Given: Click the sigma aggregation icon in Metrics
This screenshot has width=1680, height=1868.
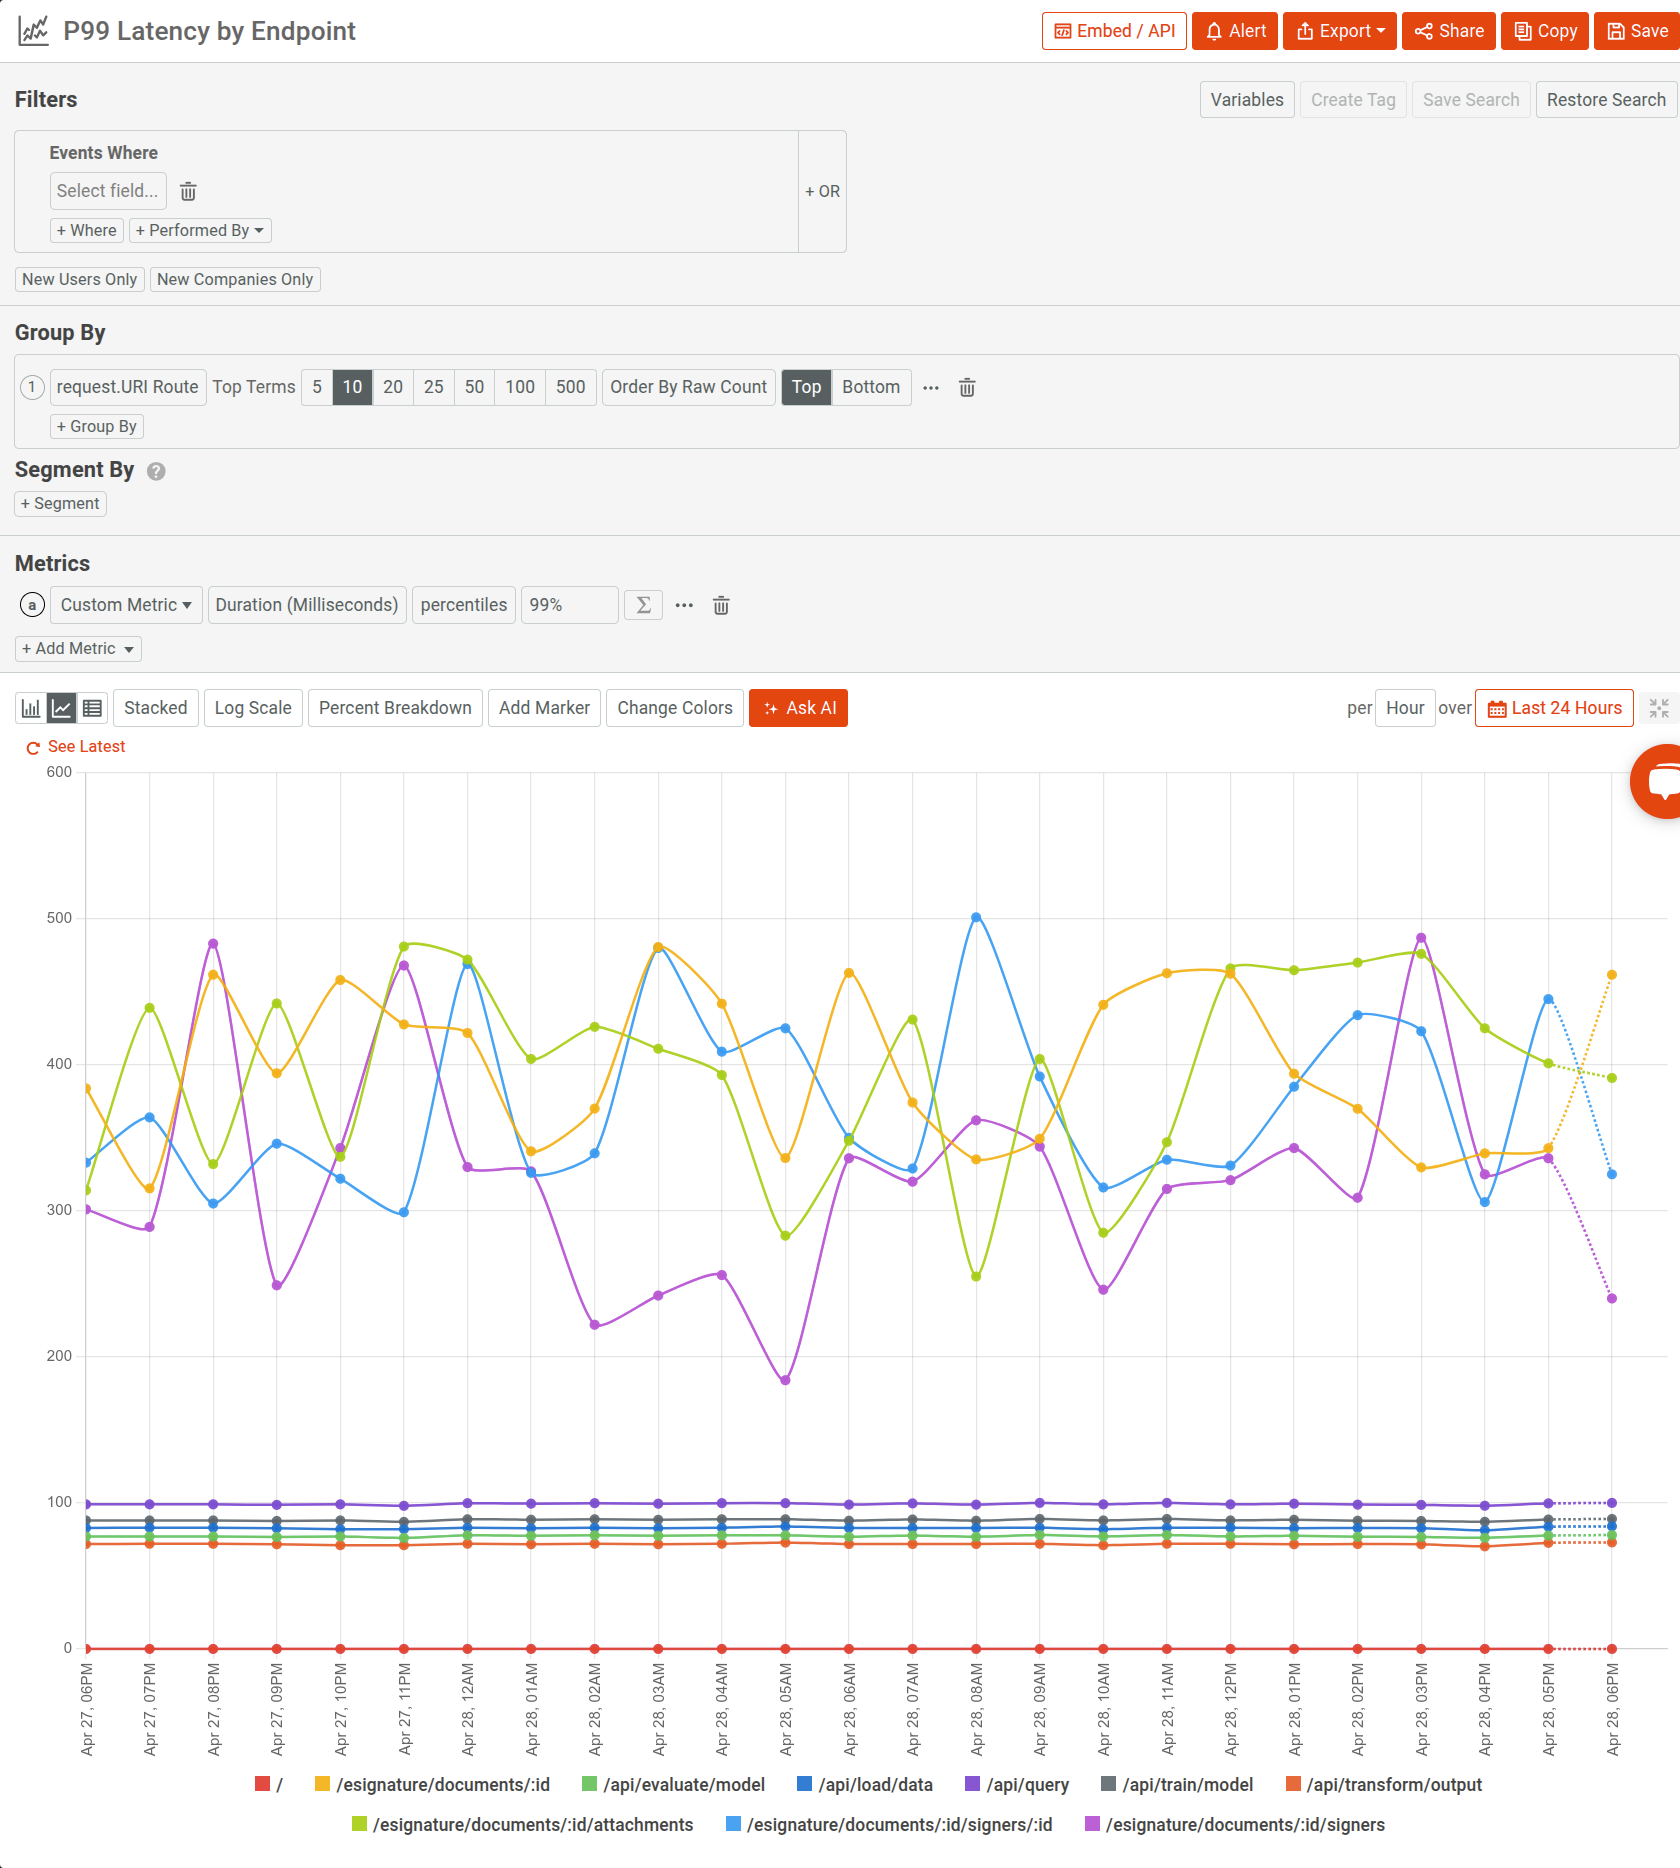Looking at the screenshot, I should [643, 605].
